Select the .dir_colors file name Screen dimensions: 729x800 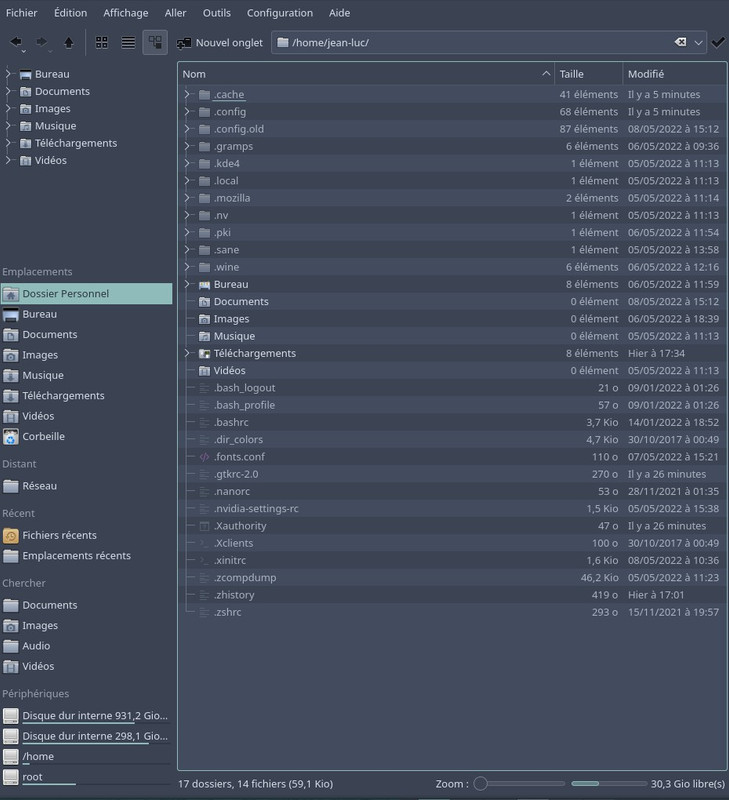pyautogui.click(x=238, y=440)
